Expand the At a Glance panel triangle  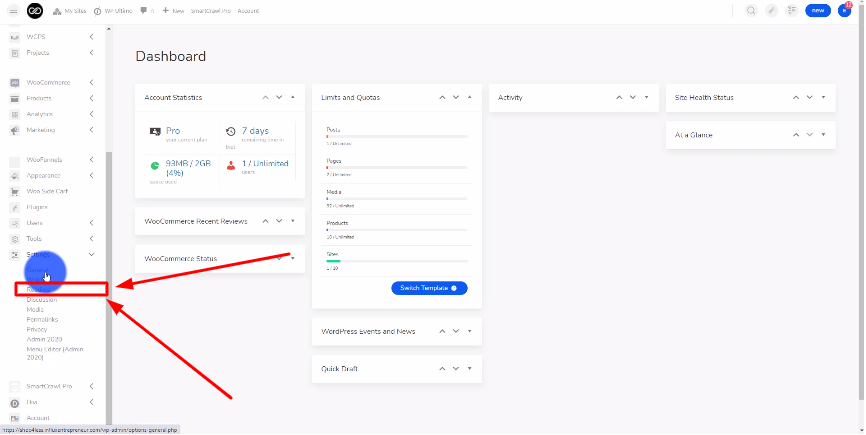click(x=823, y=134)
